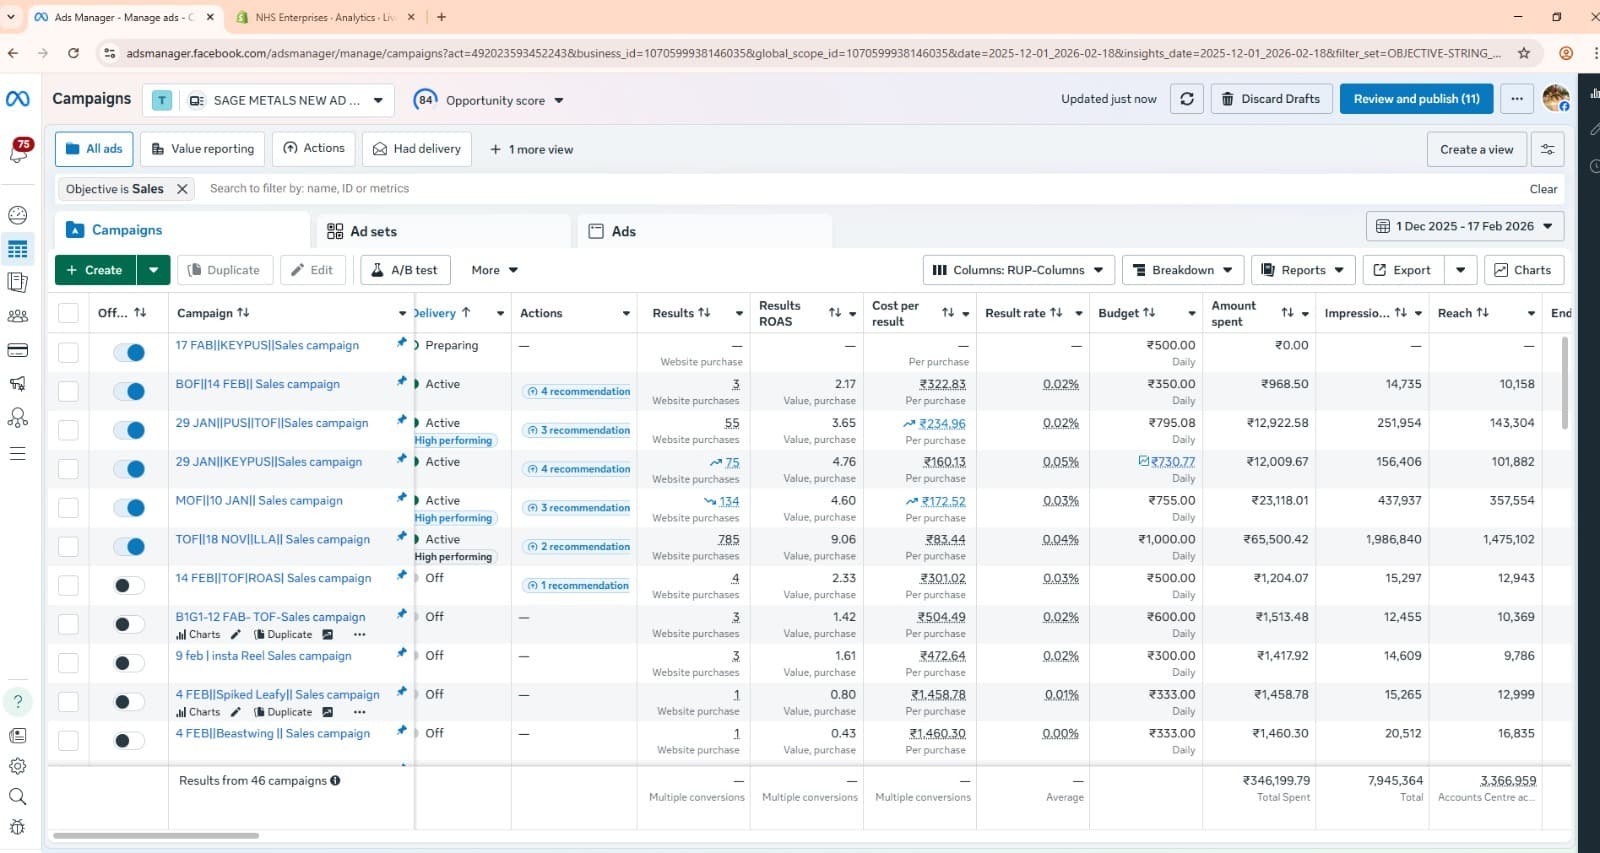The image size is (1600, 853).
Task: Tick checkbox for 29 JAN||KEYPUS campaign row
Action: 68,469
